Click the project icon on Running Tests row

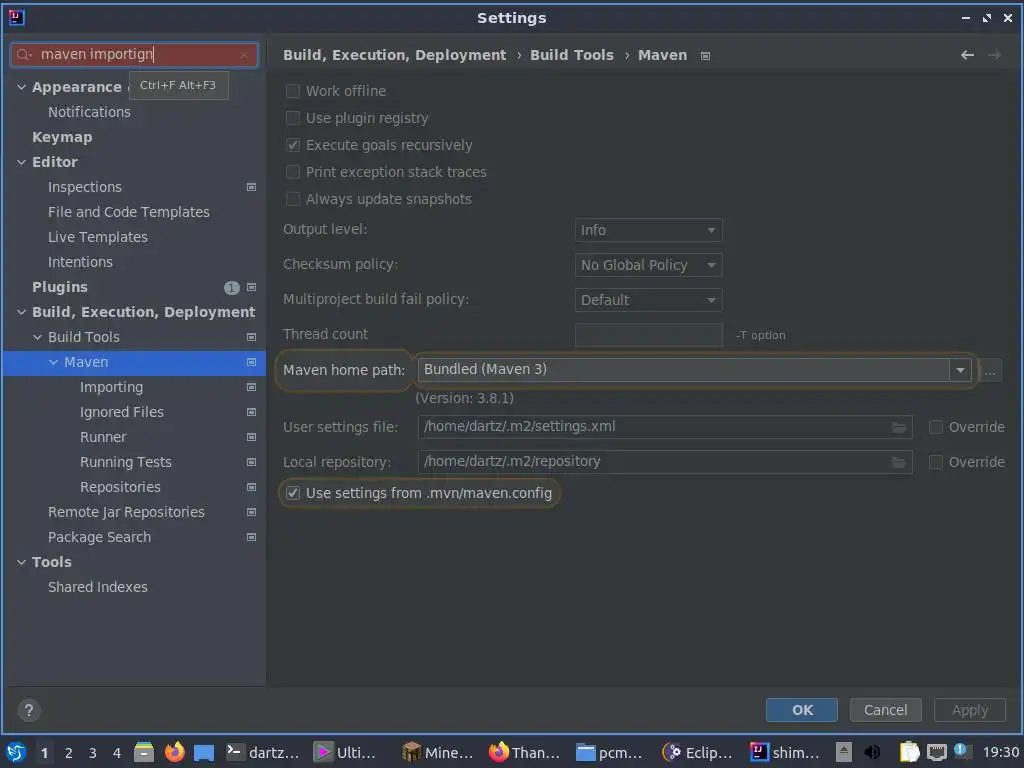(251, 462)
